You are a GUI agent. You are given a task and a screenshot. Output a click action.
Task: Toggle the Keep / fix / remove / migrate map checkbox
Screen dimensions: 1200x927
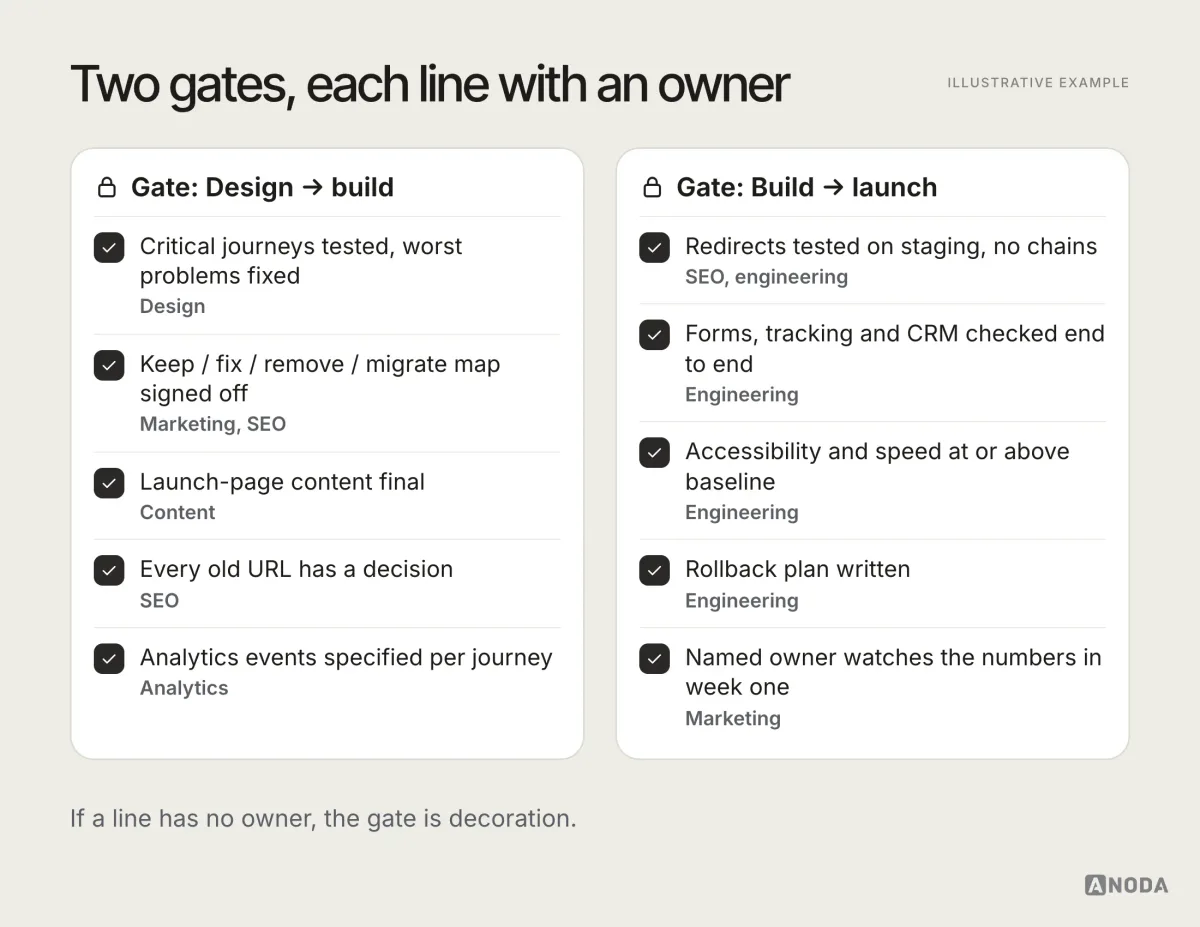tap(109, 365)
